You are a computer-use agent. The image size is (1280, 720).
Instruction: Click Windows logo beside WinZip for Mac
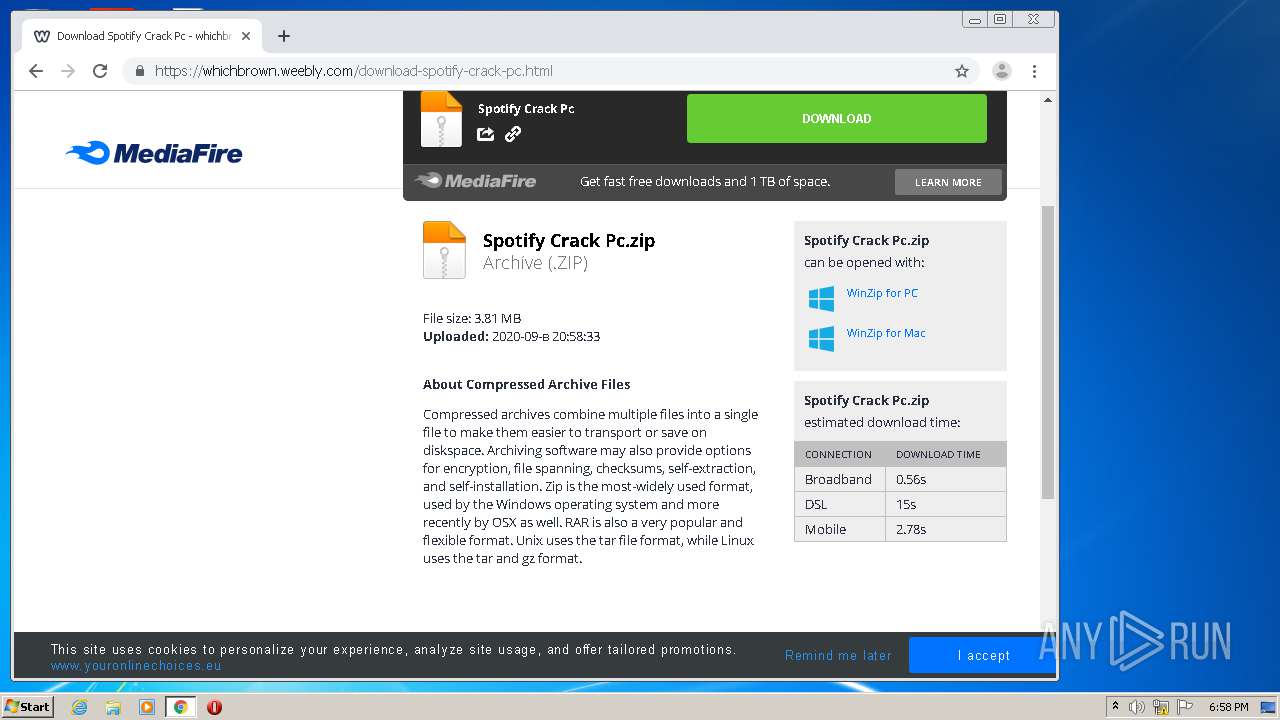click(821, 338)
